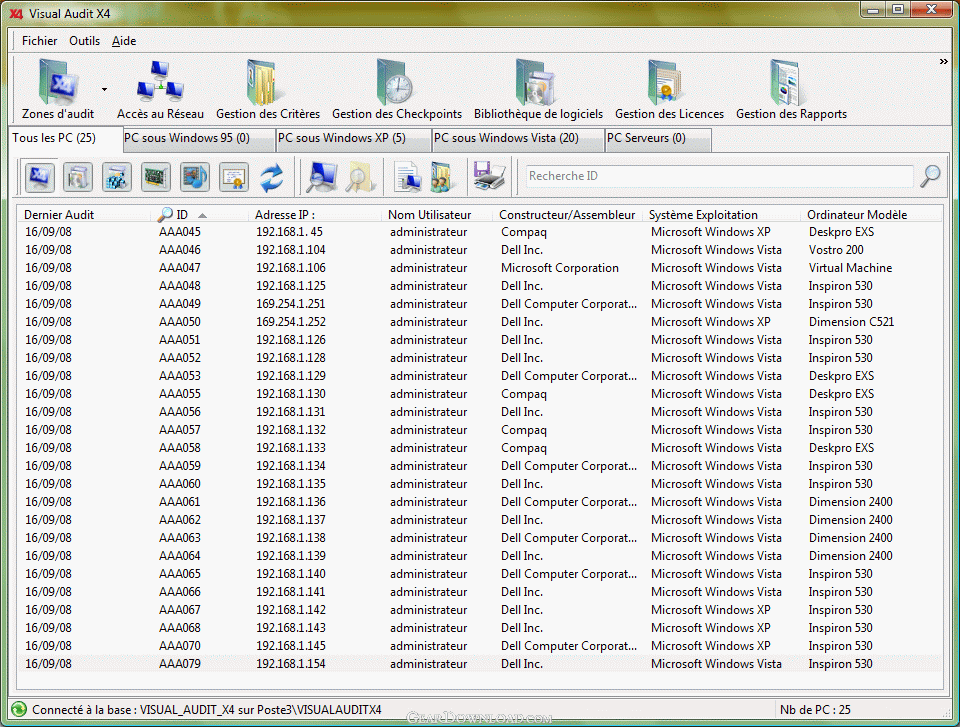Screen dimensions: 960x727
Task: Click the Nb de PC : 25 status text
Action: pos(815,710)
